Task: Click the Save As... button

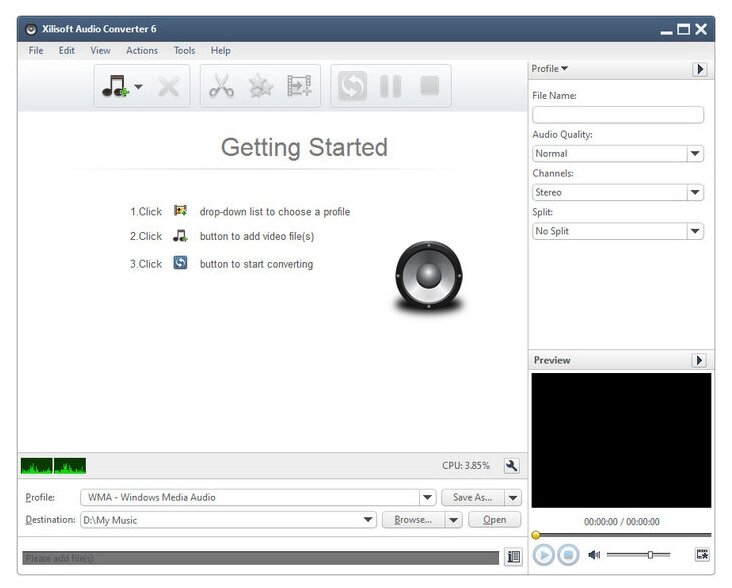Action: click(472, 497)
